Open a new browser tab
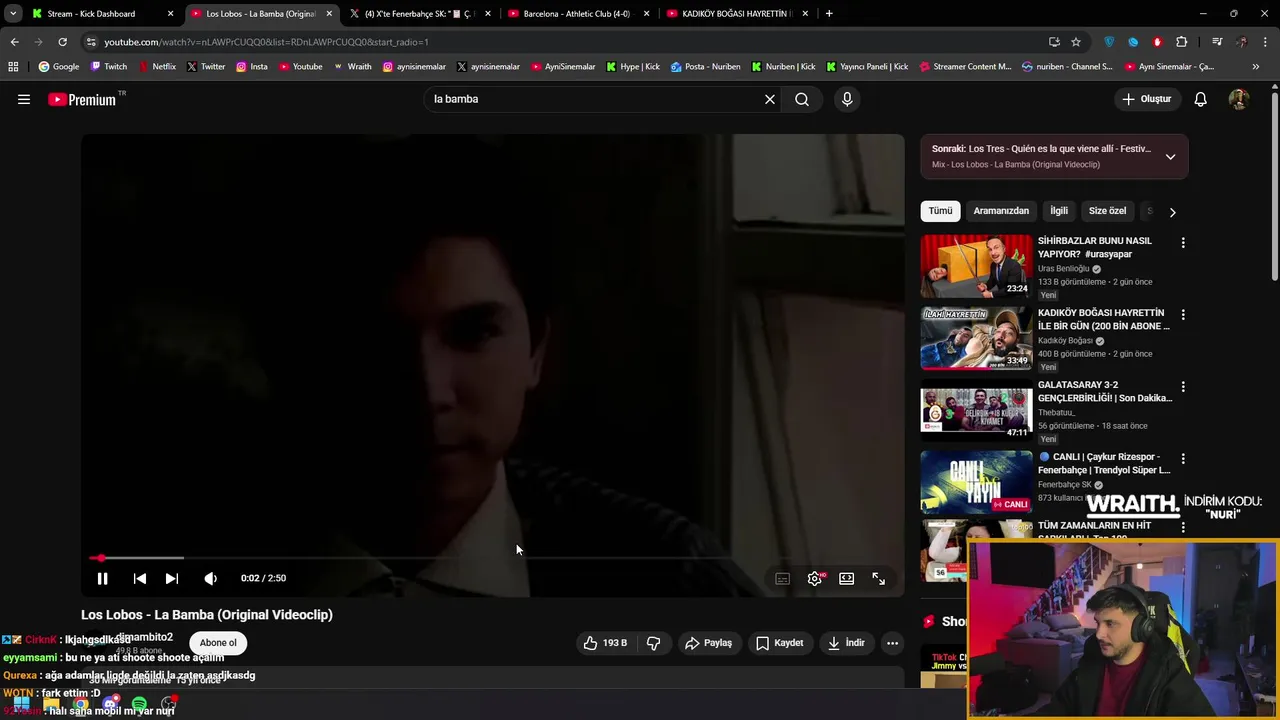 [829, 14]
